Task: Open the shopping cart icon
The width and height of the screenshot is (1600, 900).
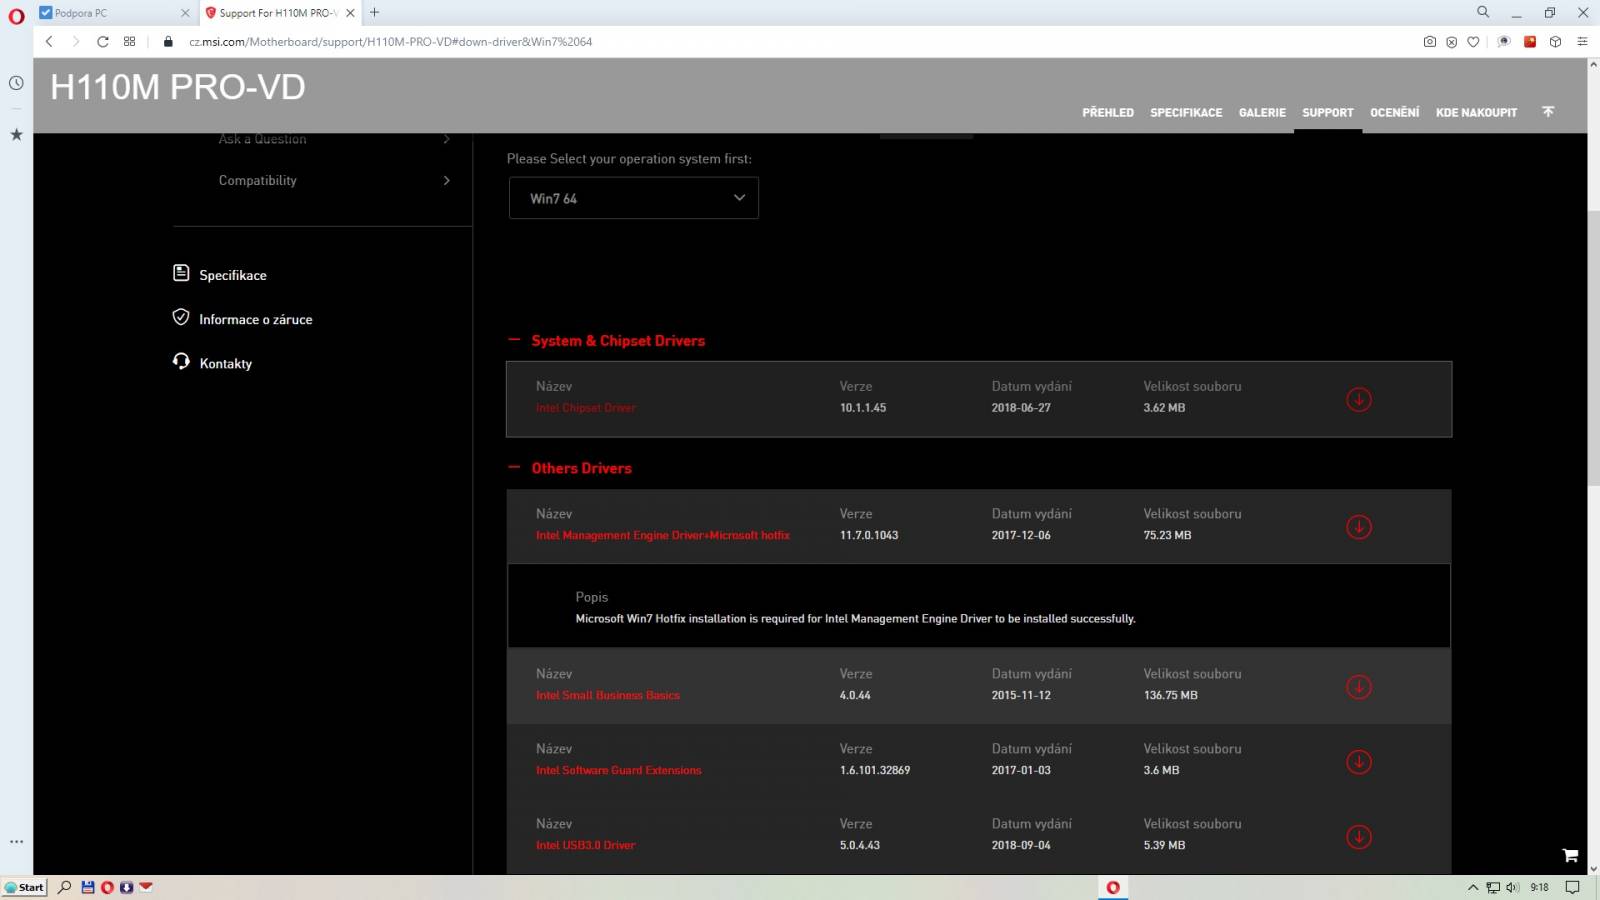Action: pyautogui.click(x=1570, y=856)
